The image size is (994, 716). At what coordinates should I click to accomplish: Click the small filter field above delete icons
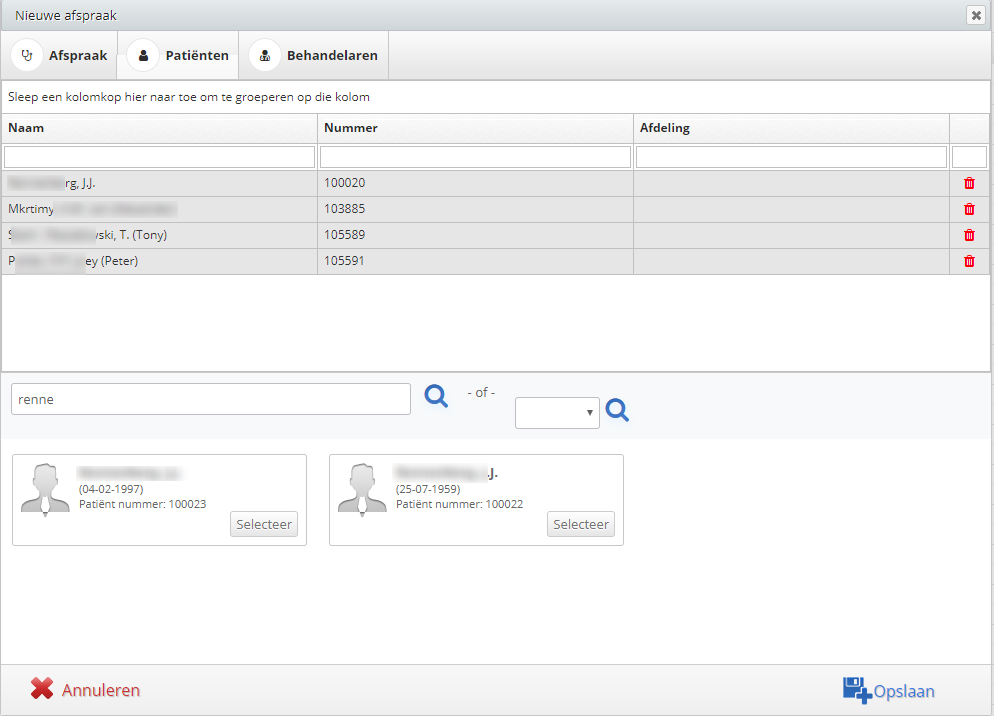(x=969, y=157)
